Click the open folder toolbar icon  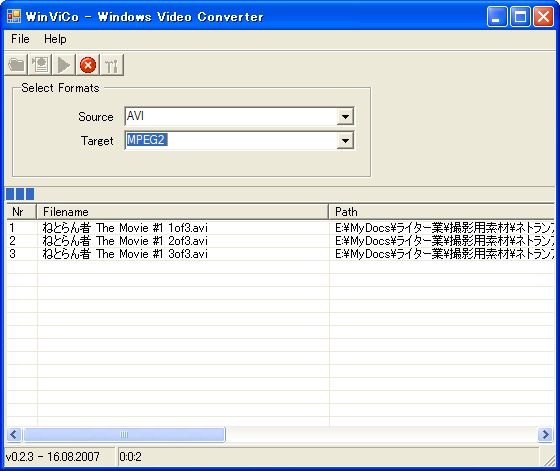(x=16, y=65)
